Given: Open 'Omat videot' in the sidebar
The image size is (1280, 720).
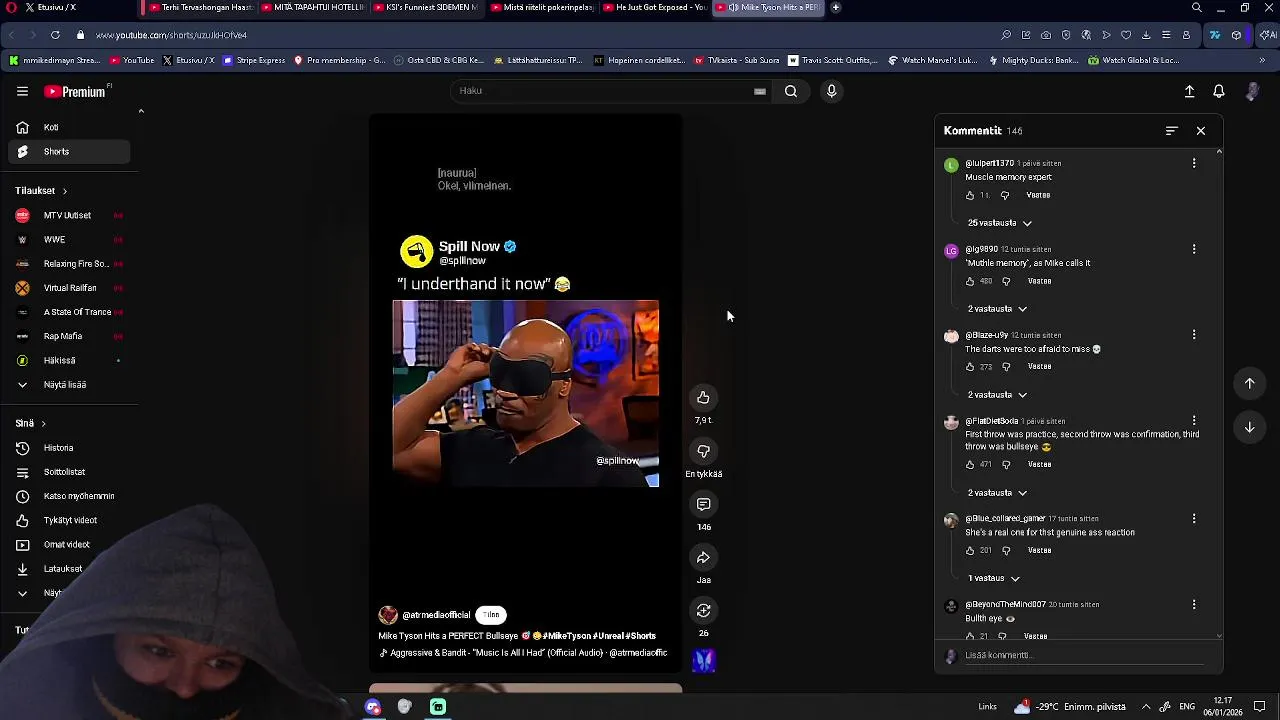Looking at the screenshot, I should click(70, 545).
